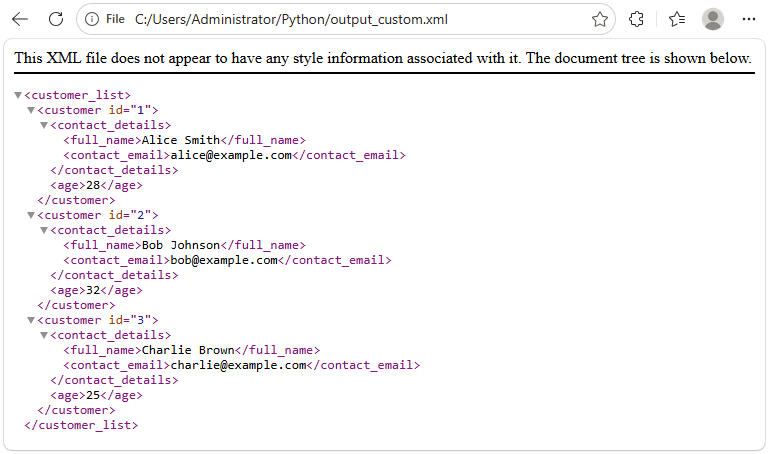Viewport: 769px width, 454px height.
Task: Reload the page with the refresh icon
Action: pyautogui.click(x=56, y=19)
